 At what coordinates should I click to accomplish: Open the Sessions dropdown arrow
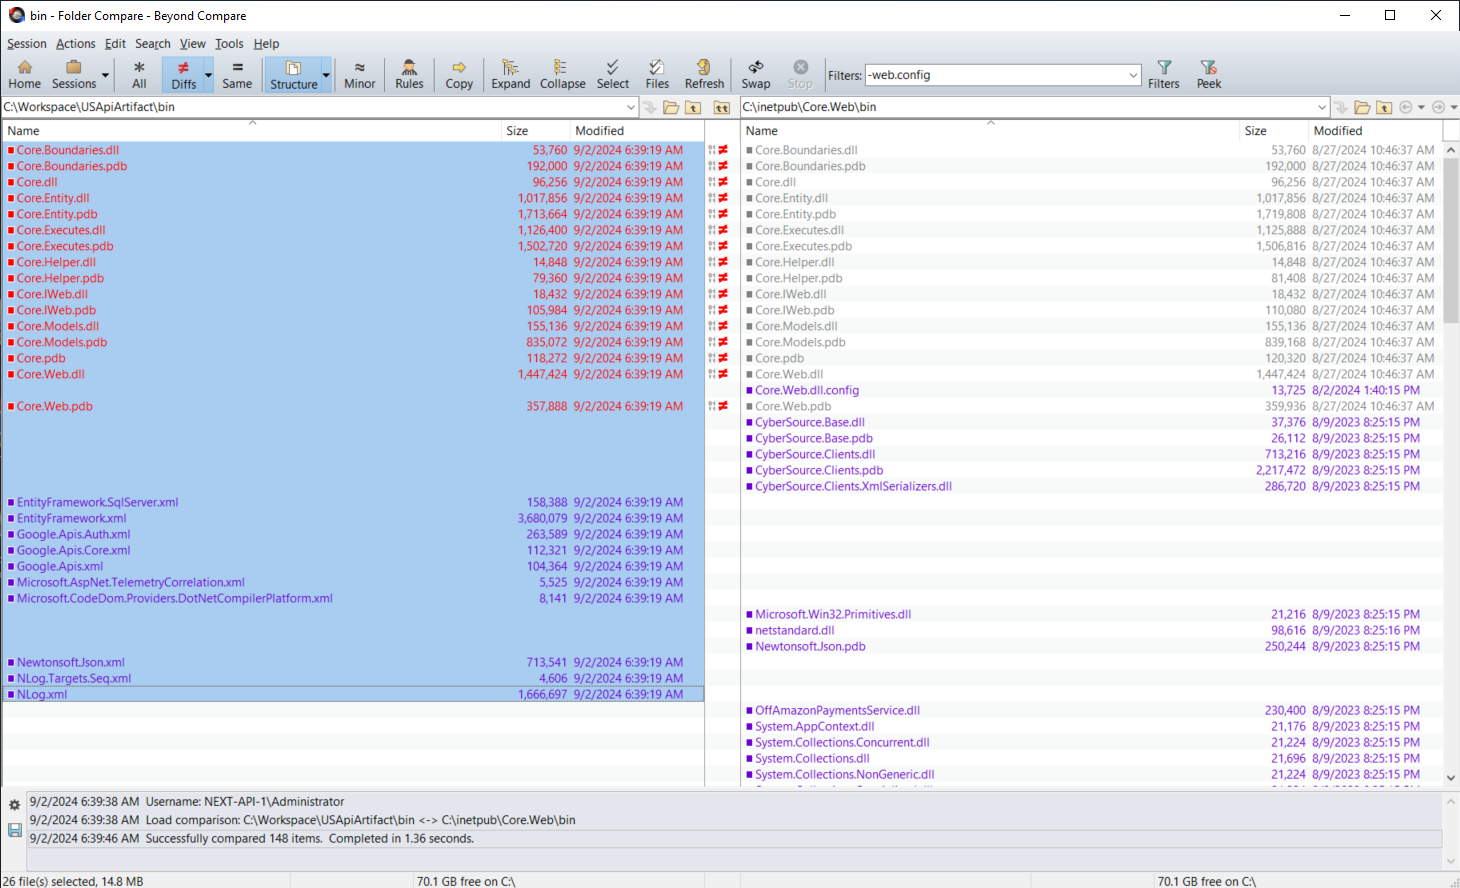point(105,75)
